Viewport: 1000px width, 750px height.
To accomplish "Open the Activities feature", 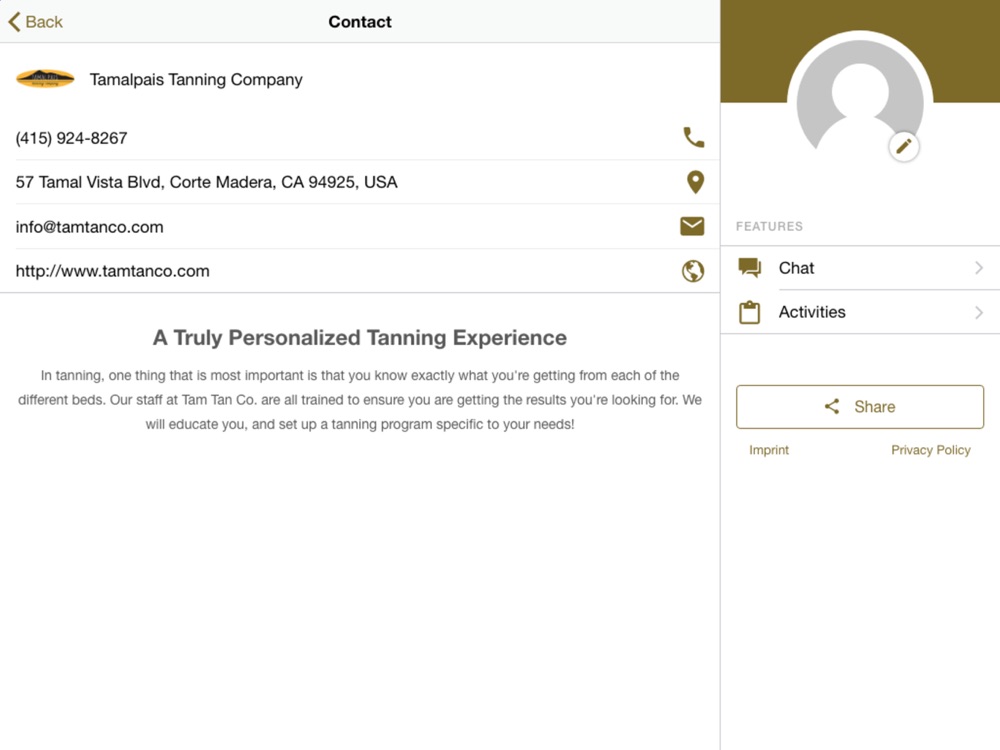I will pyautogui.click(x=860, y=312).
